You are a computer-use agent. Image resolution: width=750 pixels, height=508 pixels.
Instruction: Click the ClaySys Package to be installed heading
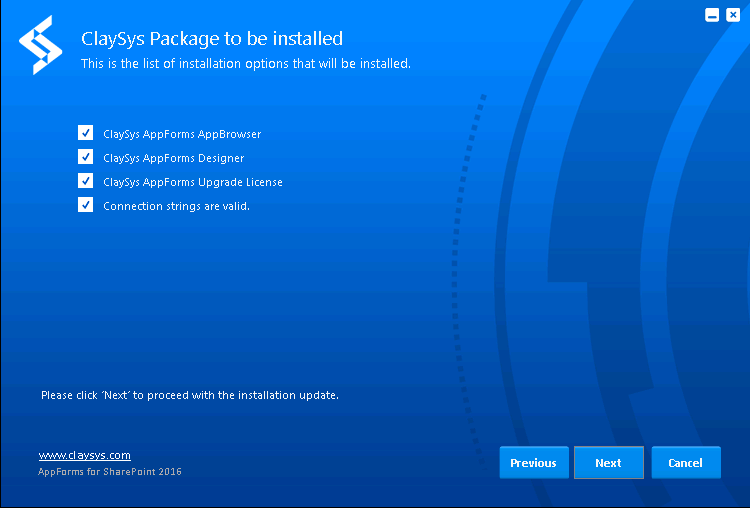tap(212, 39)
